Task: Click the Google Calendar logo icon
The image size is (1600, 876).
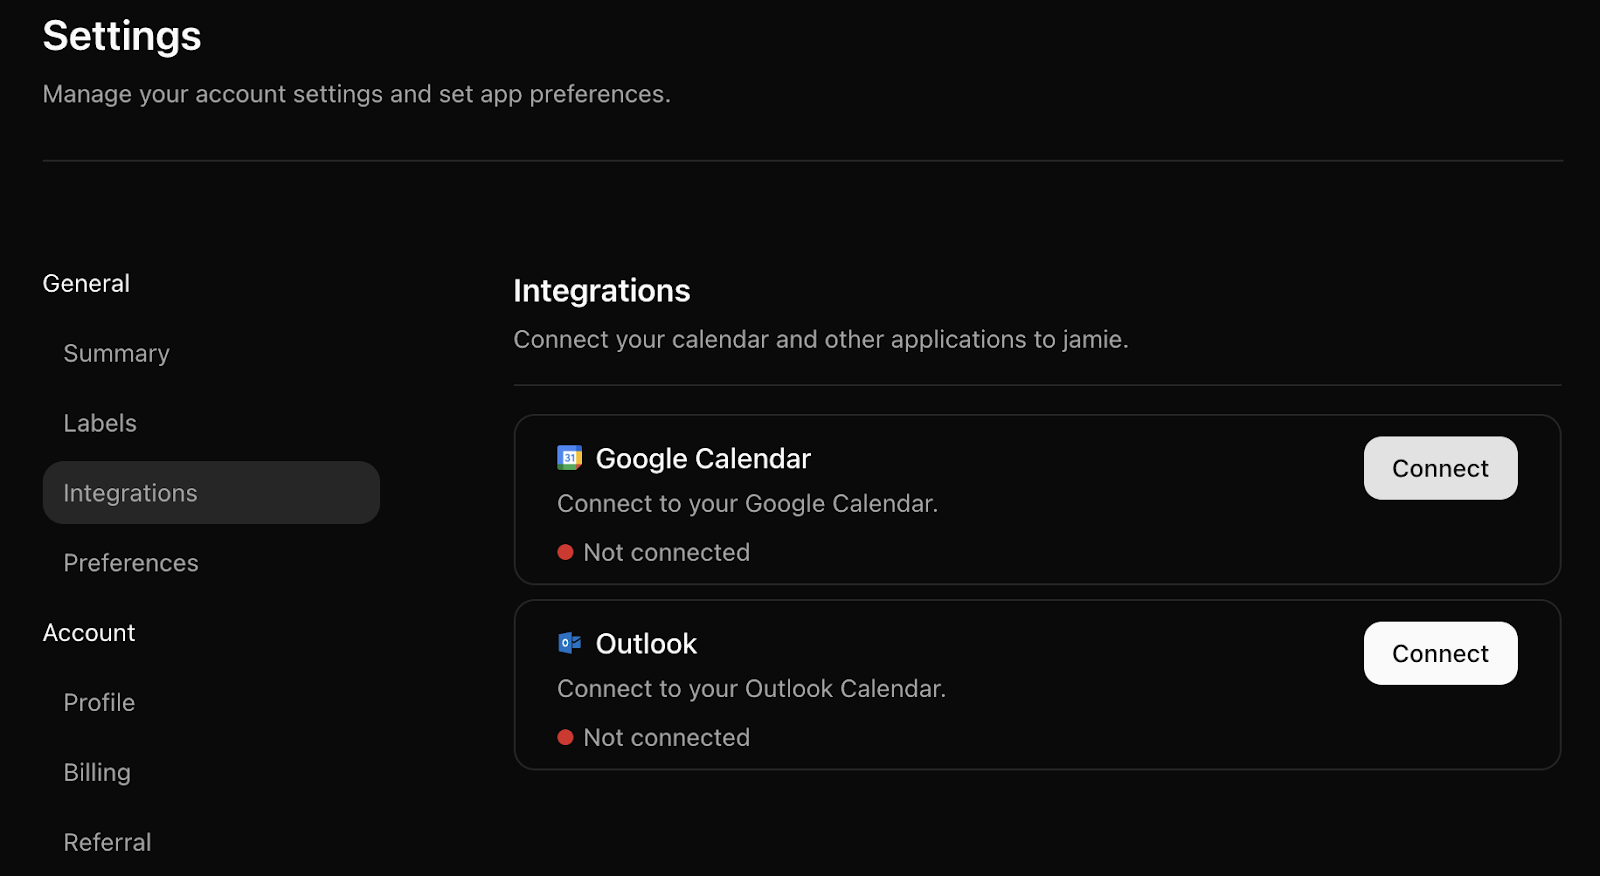Action: 569,458
